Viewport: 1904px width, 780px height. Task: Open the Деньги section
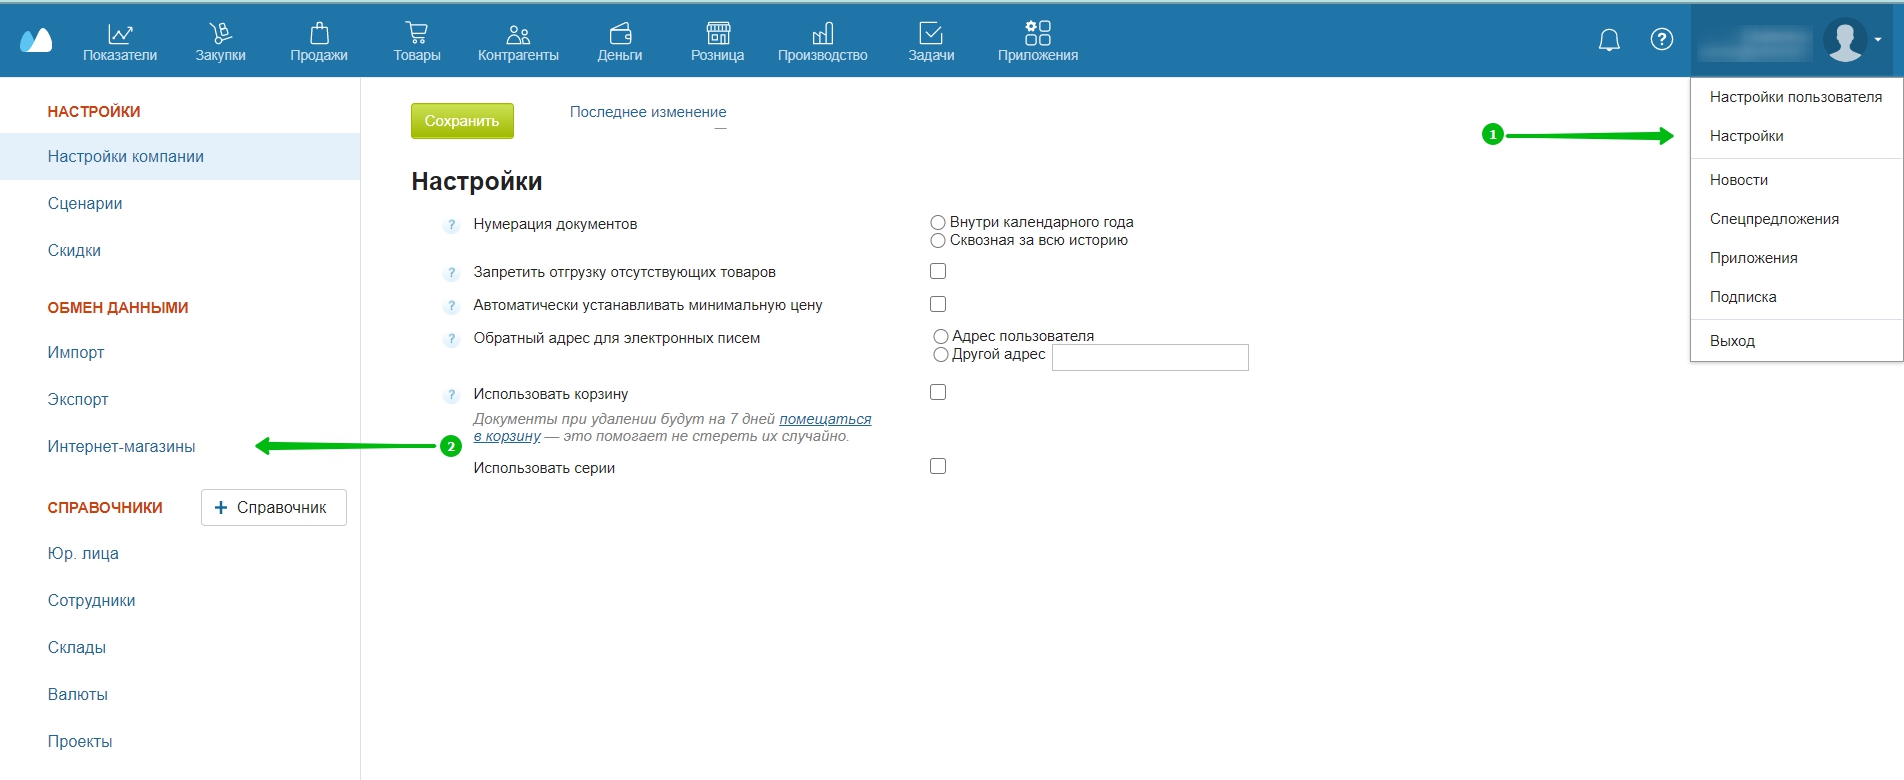[620, 42]
